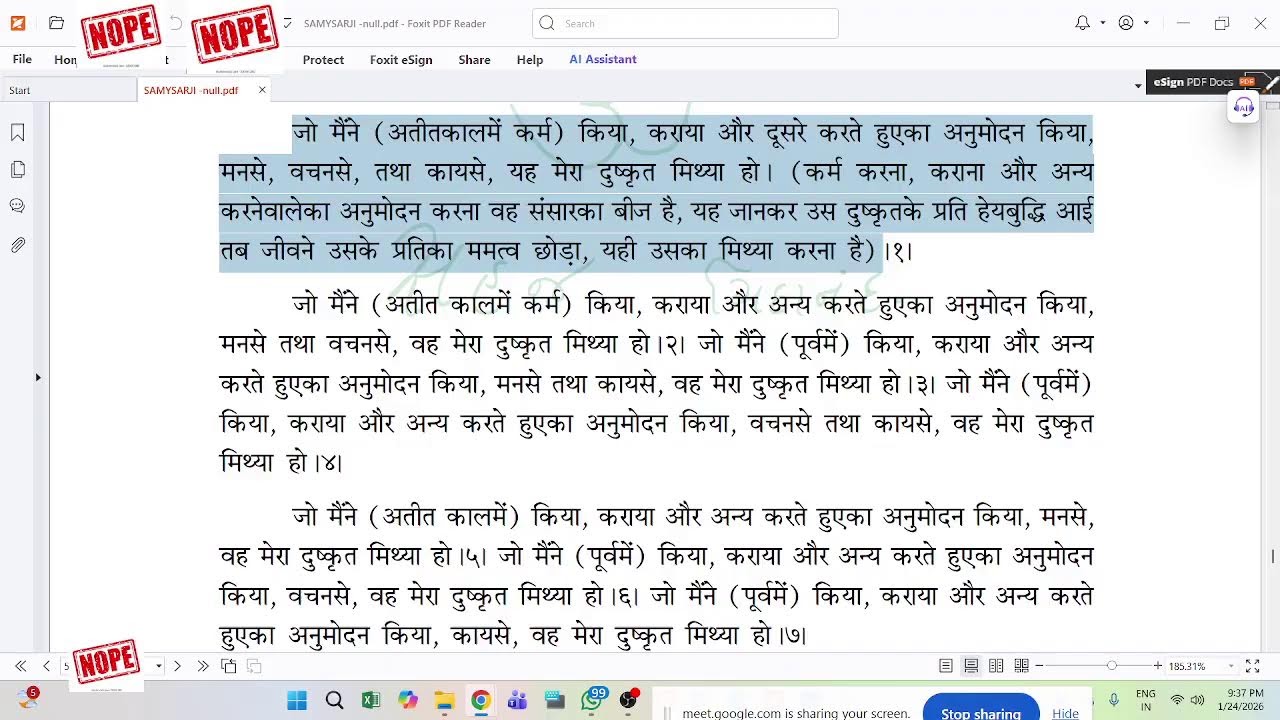Image resolution: width=1280 pixels, height=720 pixels.
Task: Open the Attachments paperclip panel
Action: [x=18, y=244]
